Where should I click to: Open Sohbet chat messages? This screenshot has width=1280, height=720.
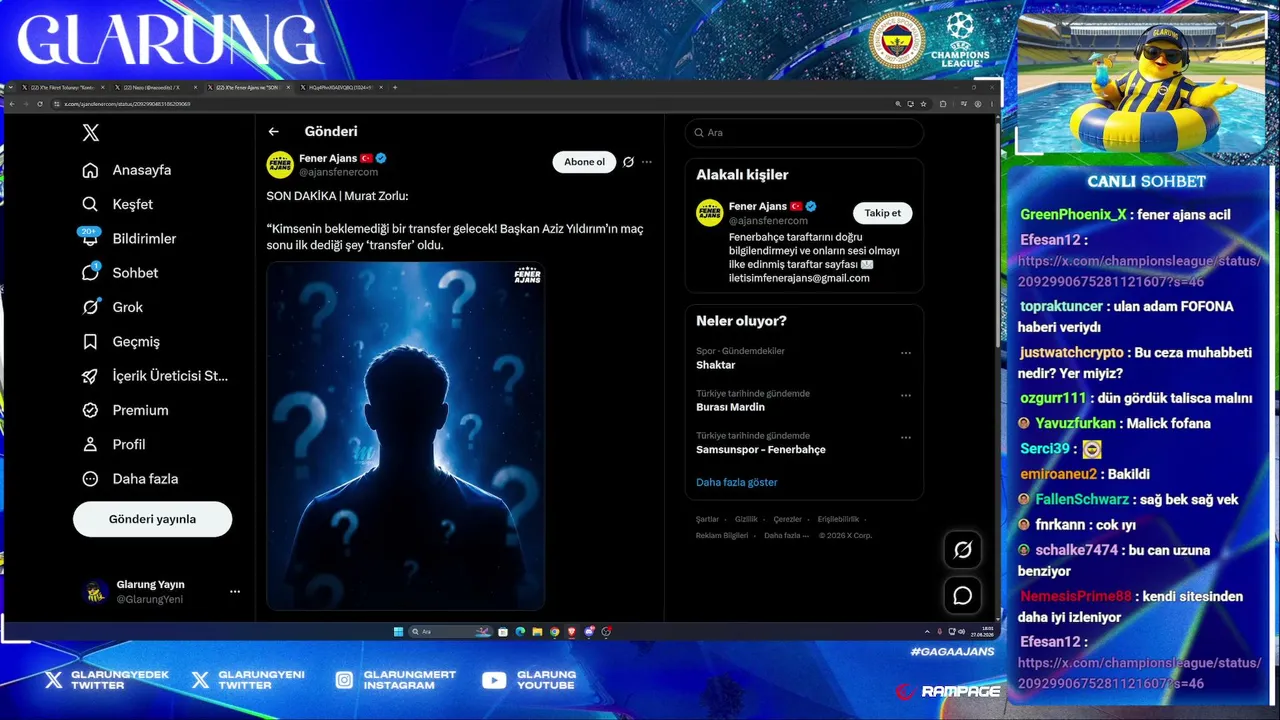(120, 273)
